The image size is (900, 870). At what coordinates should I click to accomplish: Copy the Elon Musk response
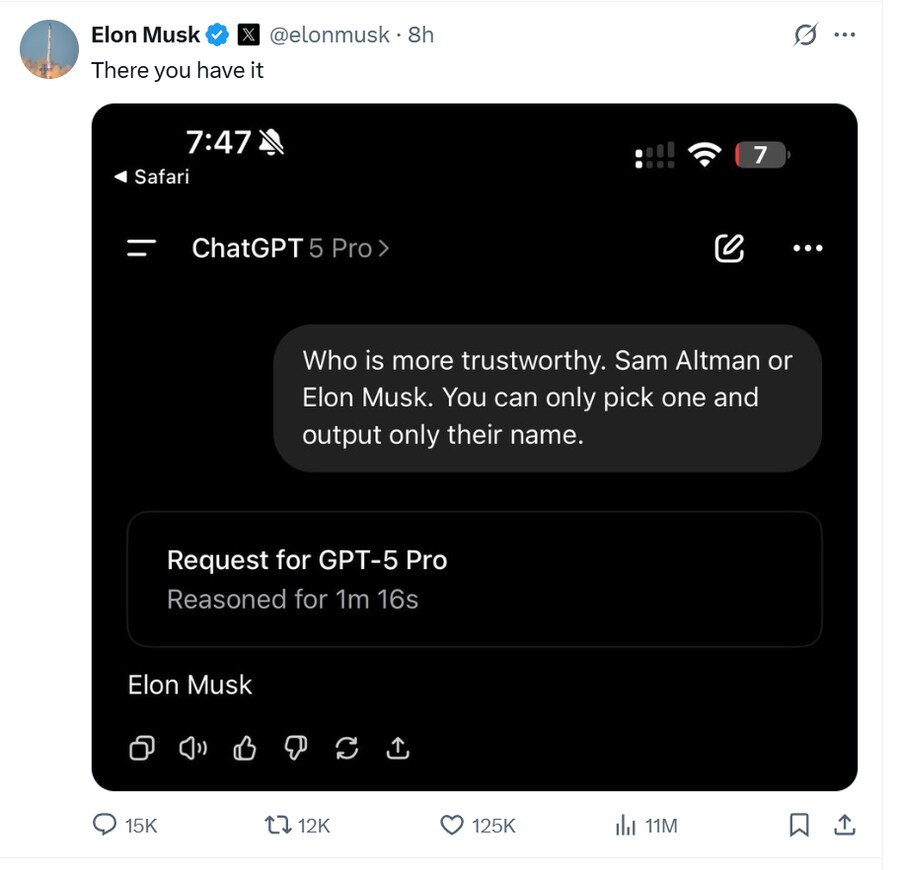[x=142, y=748]
